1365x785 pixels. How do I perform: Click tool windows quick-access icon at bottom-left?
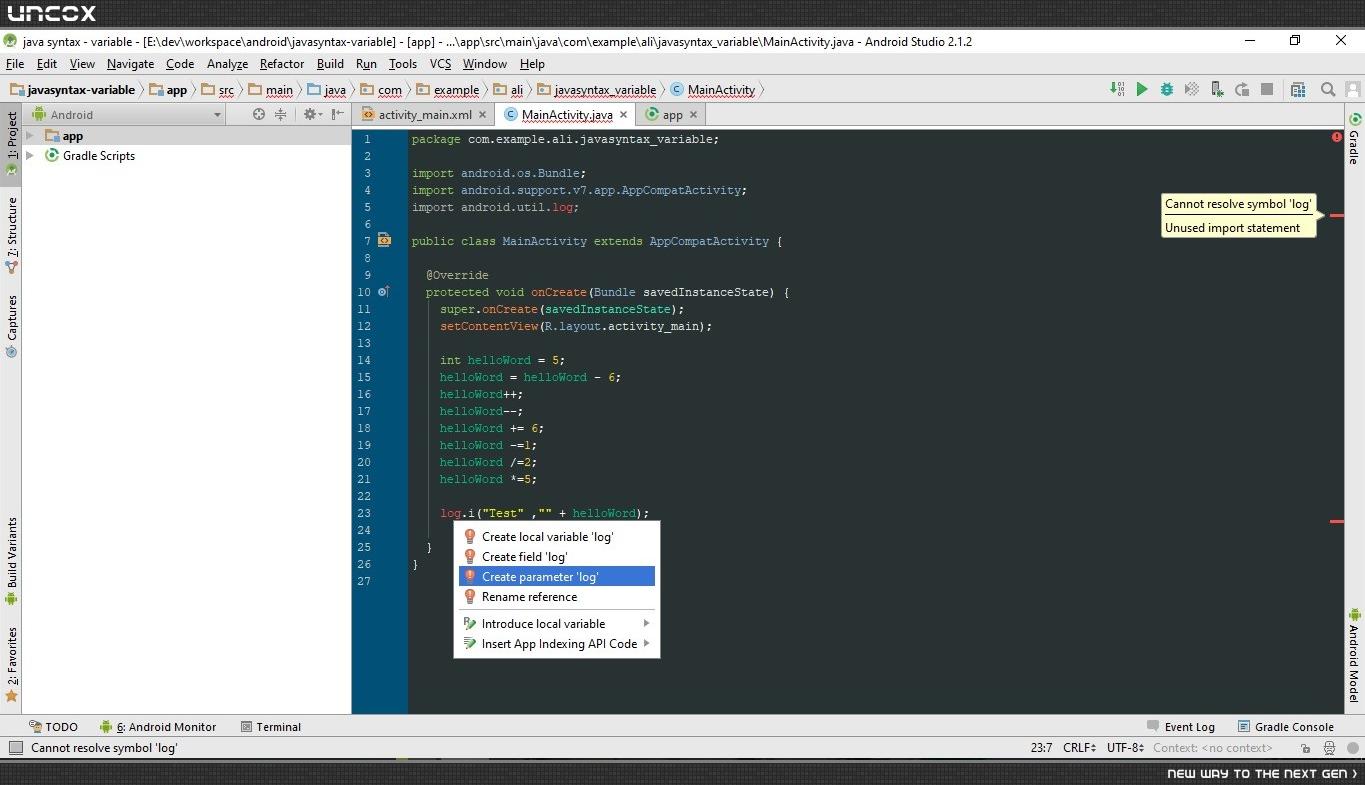15,748
